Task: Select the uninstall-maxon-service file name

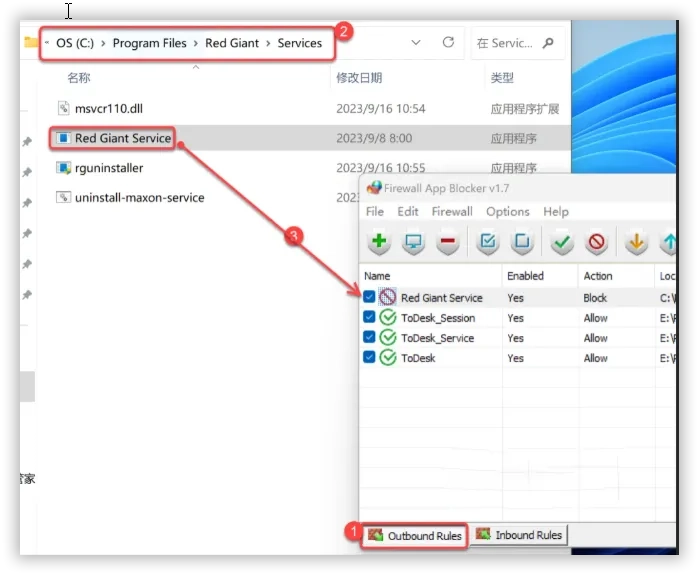Action: pyautogui.click(x=140, y=197)
